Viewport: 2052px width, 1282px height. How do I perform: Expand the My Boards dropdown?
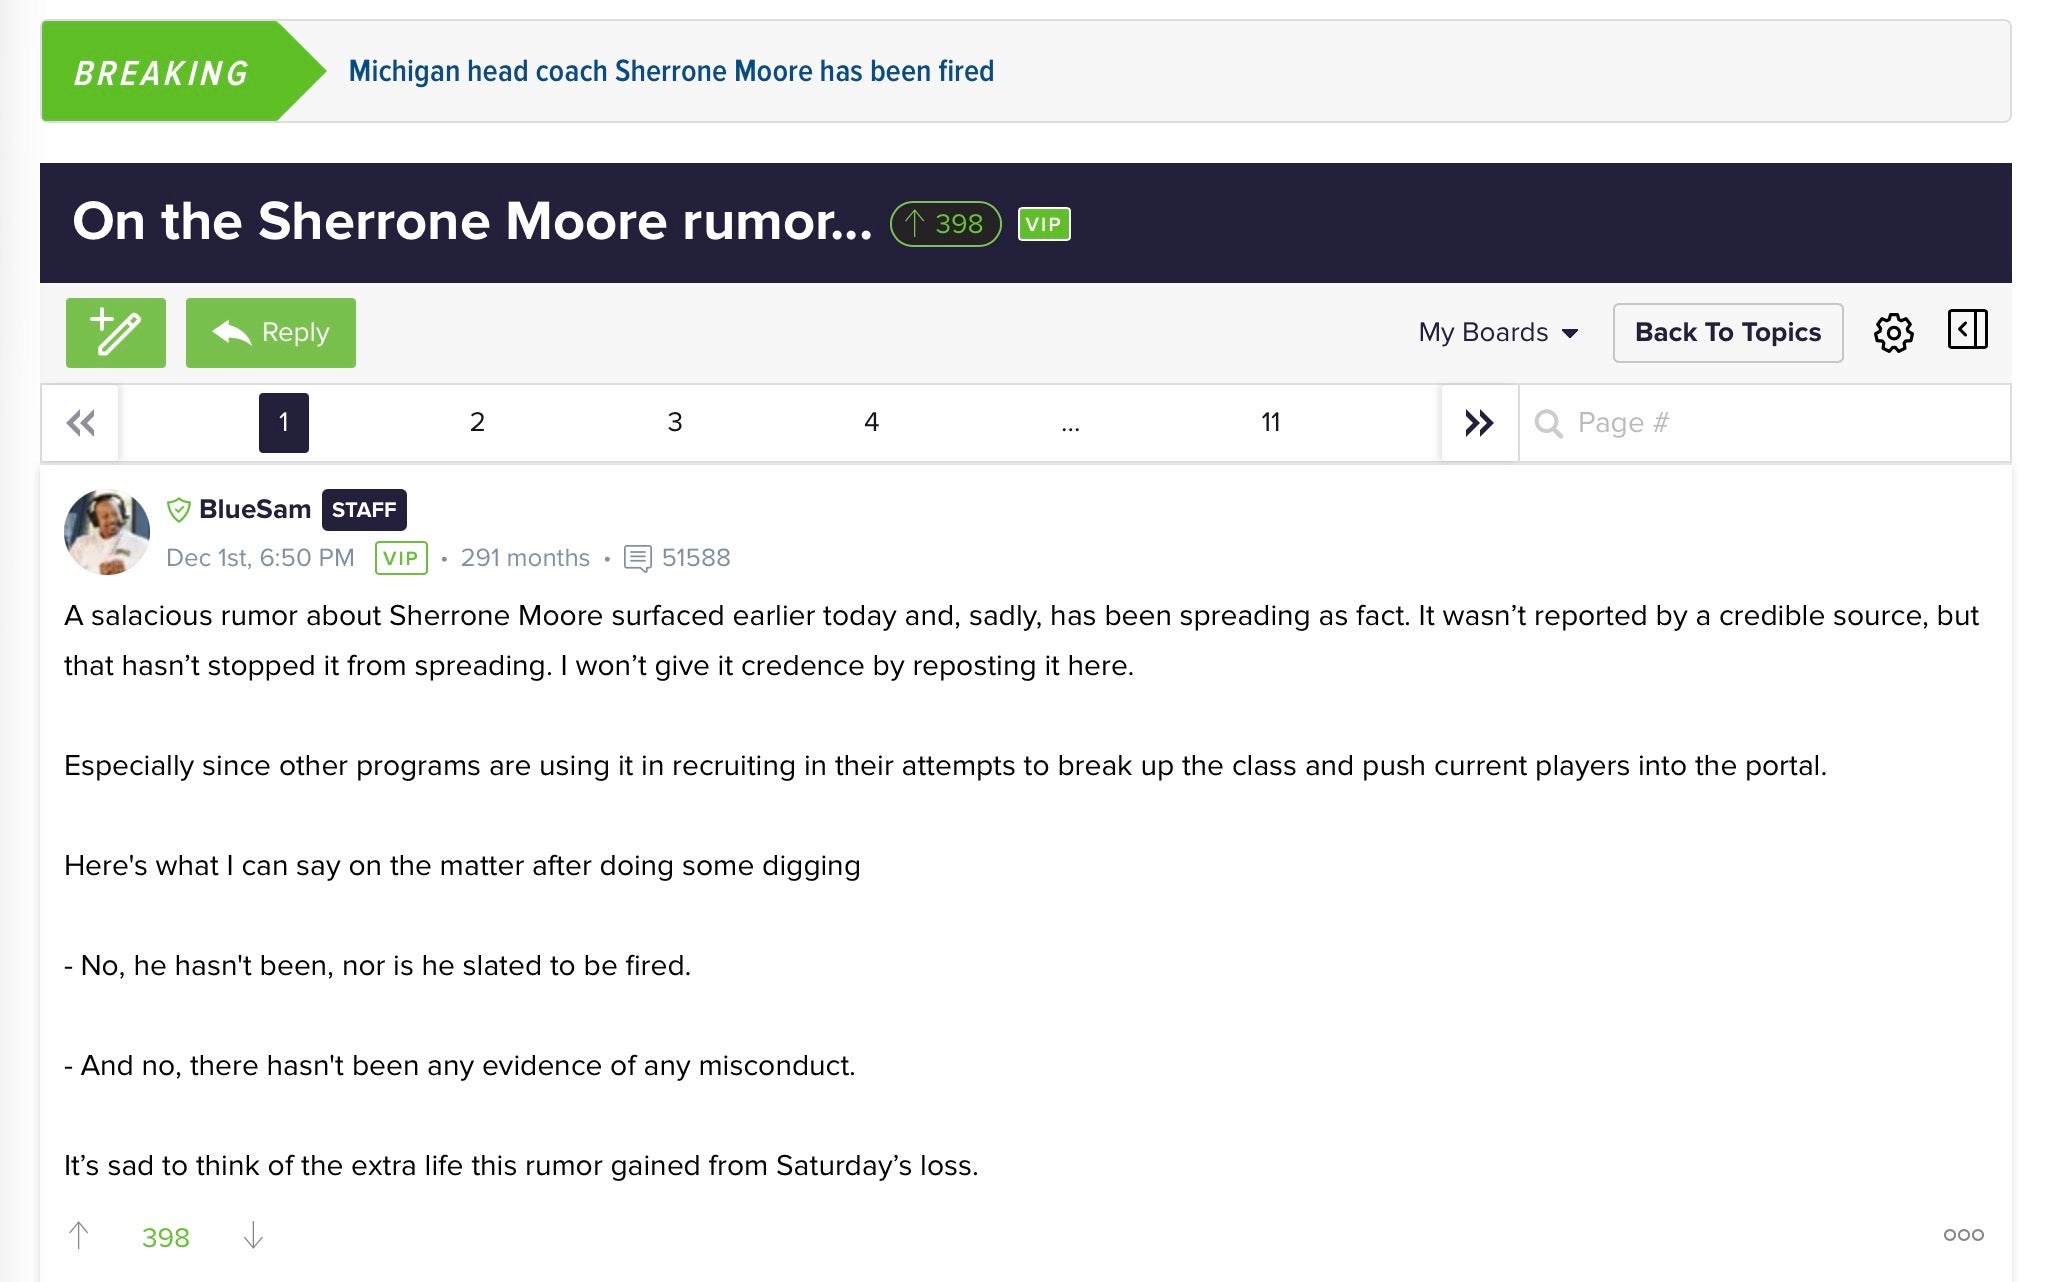click(x=1498, y=332)
